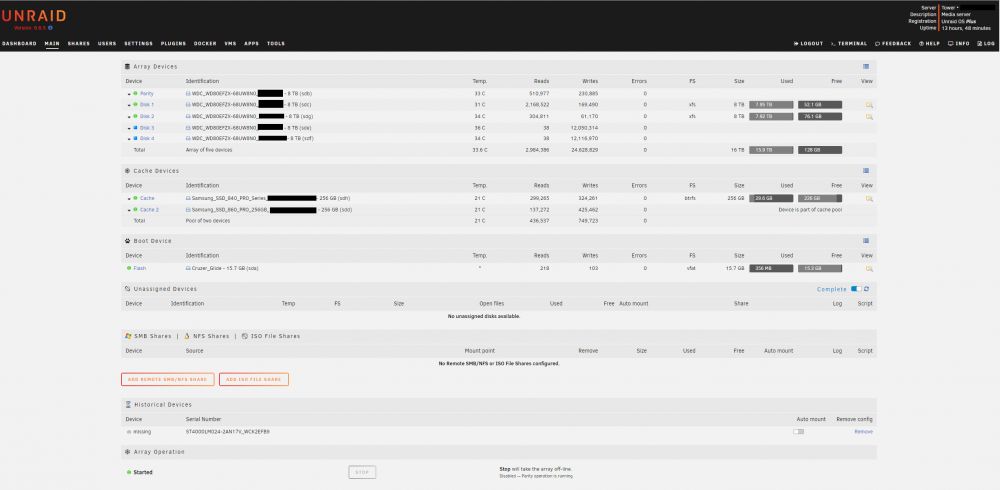Click the ISO File Shares disc icon
1000x490 pixels.
tap(245, 336)
